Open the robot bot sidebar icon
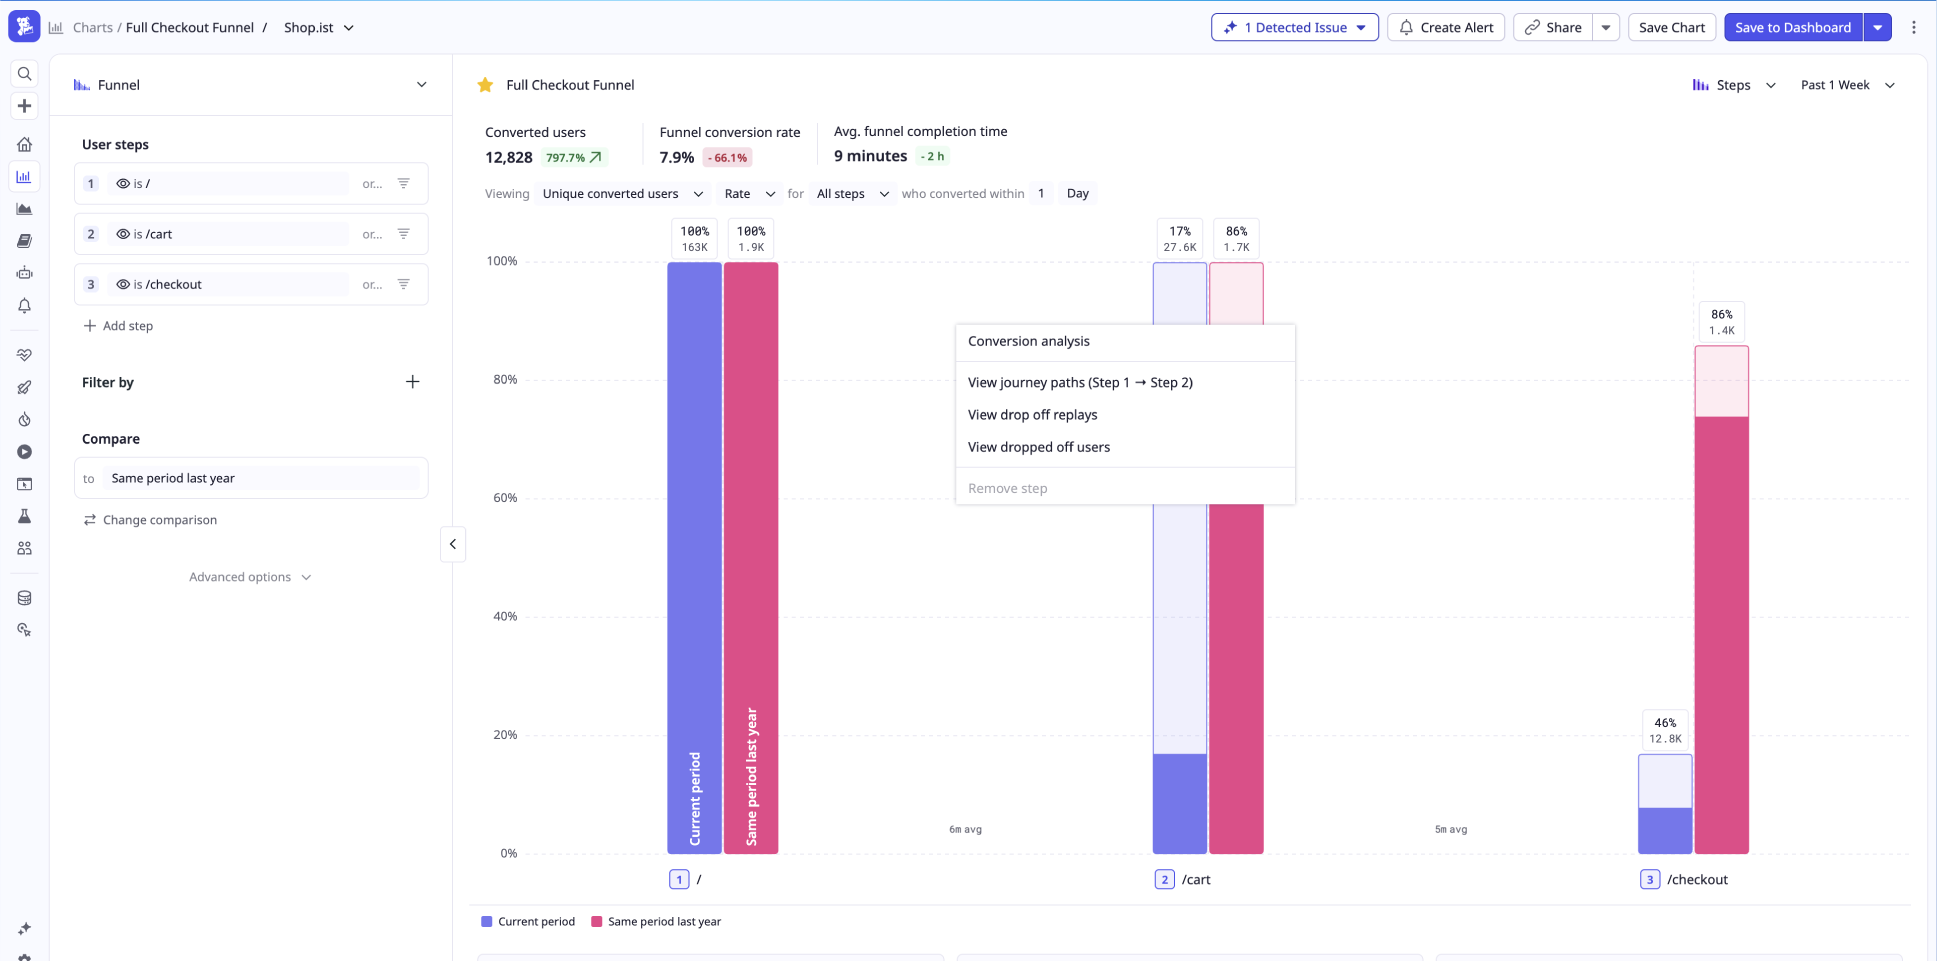 tap(25, 273)
